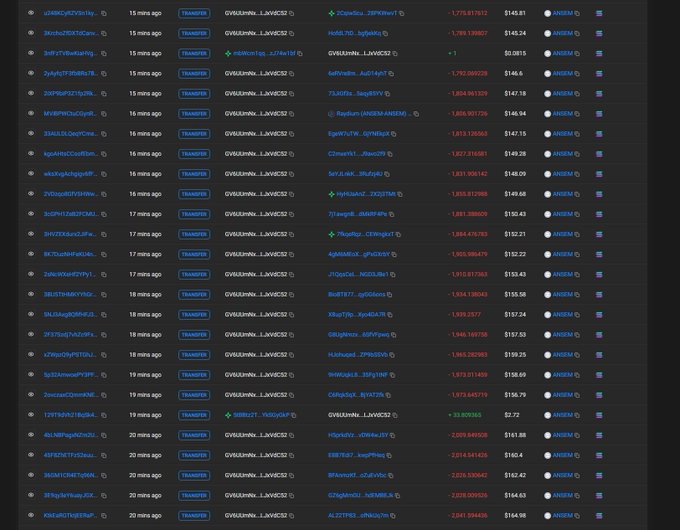
Task: Click the $164.98 value
Action: [515, 516]
